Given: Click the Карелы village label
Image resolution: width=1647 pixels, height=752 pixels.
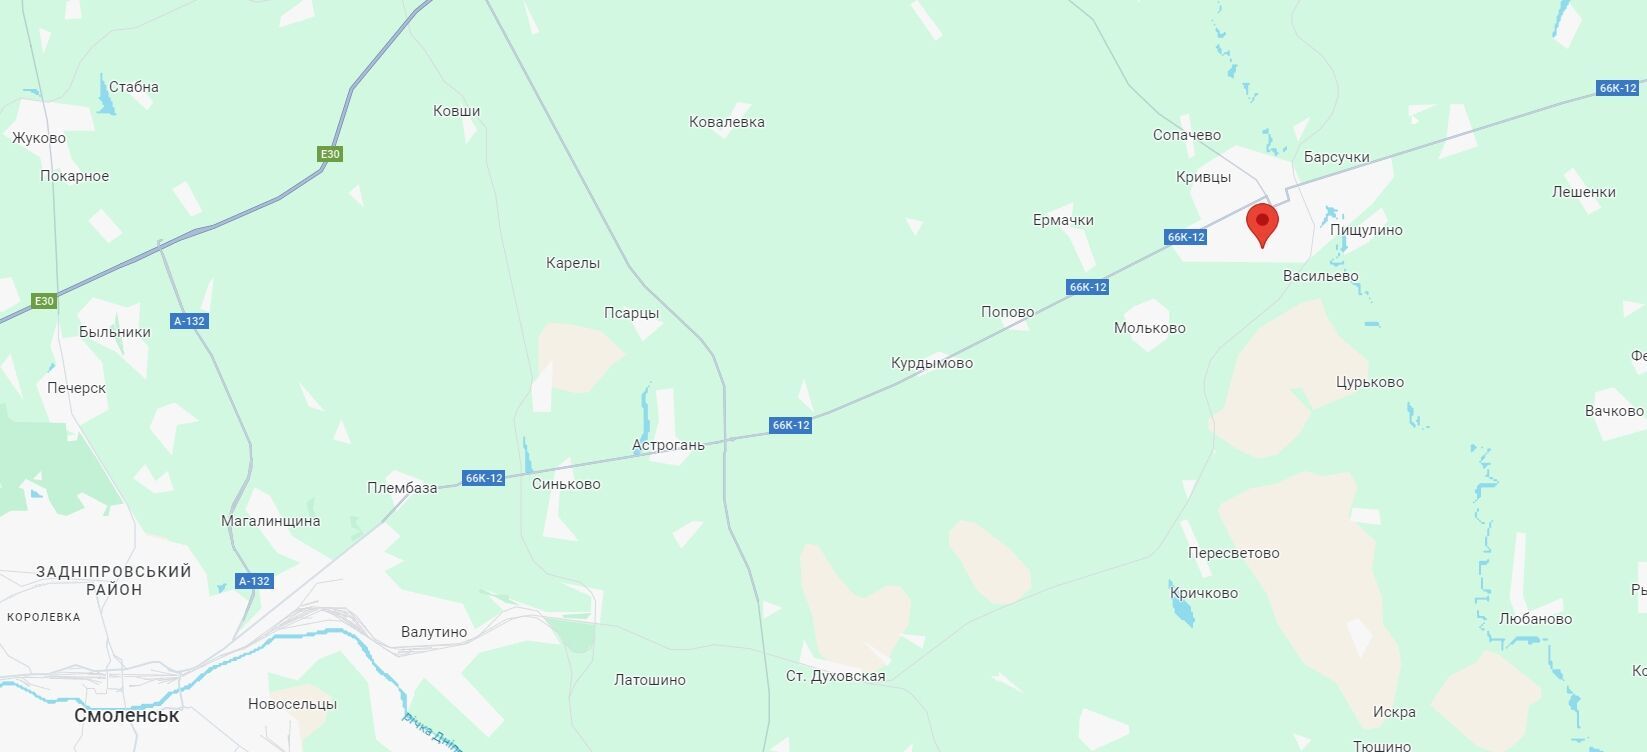Looking at the screenshot, I should [x=573, y=263].
